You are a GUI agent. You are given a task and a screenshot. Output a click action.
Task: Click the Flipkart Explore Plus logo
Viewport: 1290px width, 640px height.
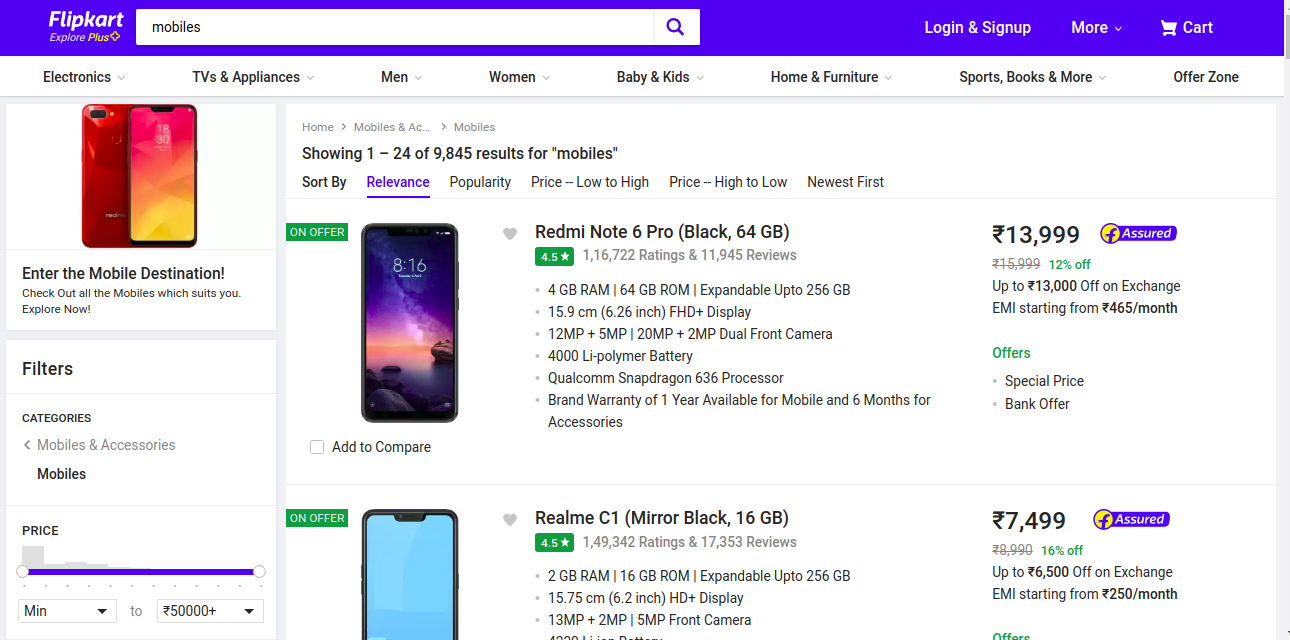(85, 27)
